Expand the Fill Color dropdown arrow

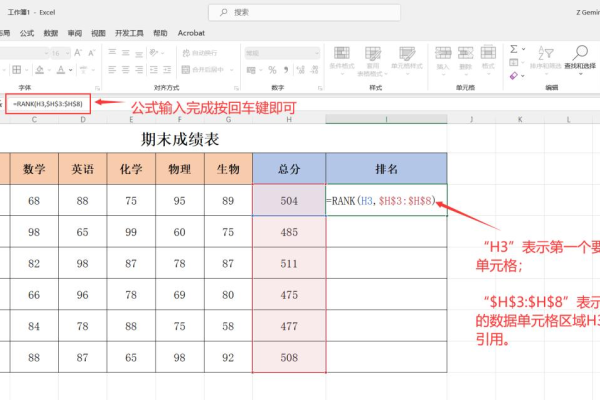click(49, 70)
